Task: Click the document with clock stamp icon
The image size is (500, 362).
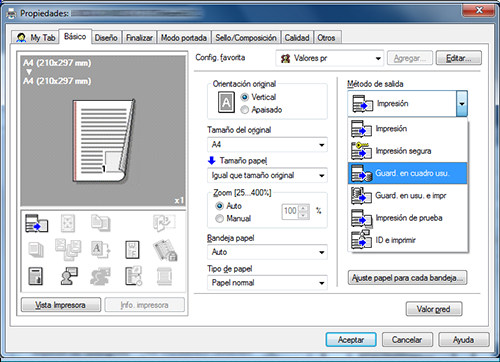Action: coord(134,276)
